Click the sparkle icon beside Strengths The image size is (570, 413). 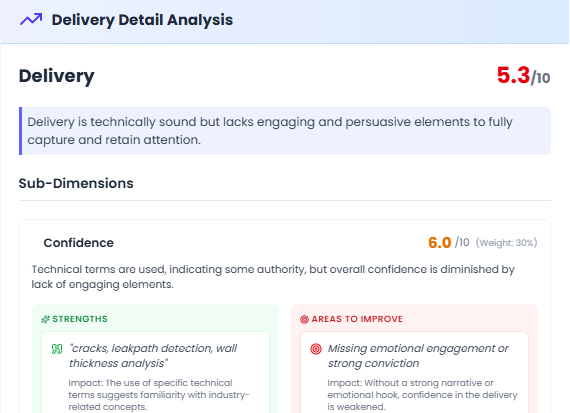tap(45, 319)
